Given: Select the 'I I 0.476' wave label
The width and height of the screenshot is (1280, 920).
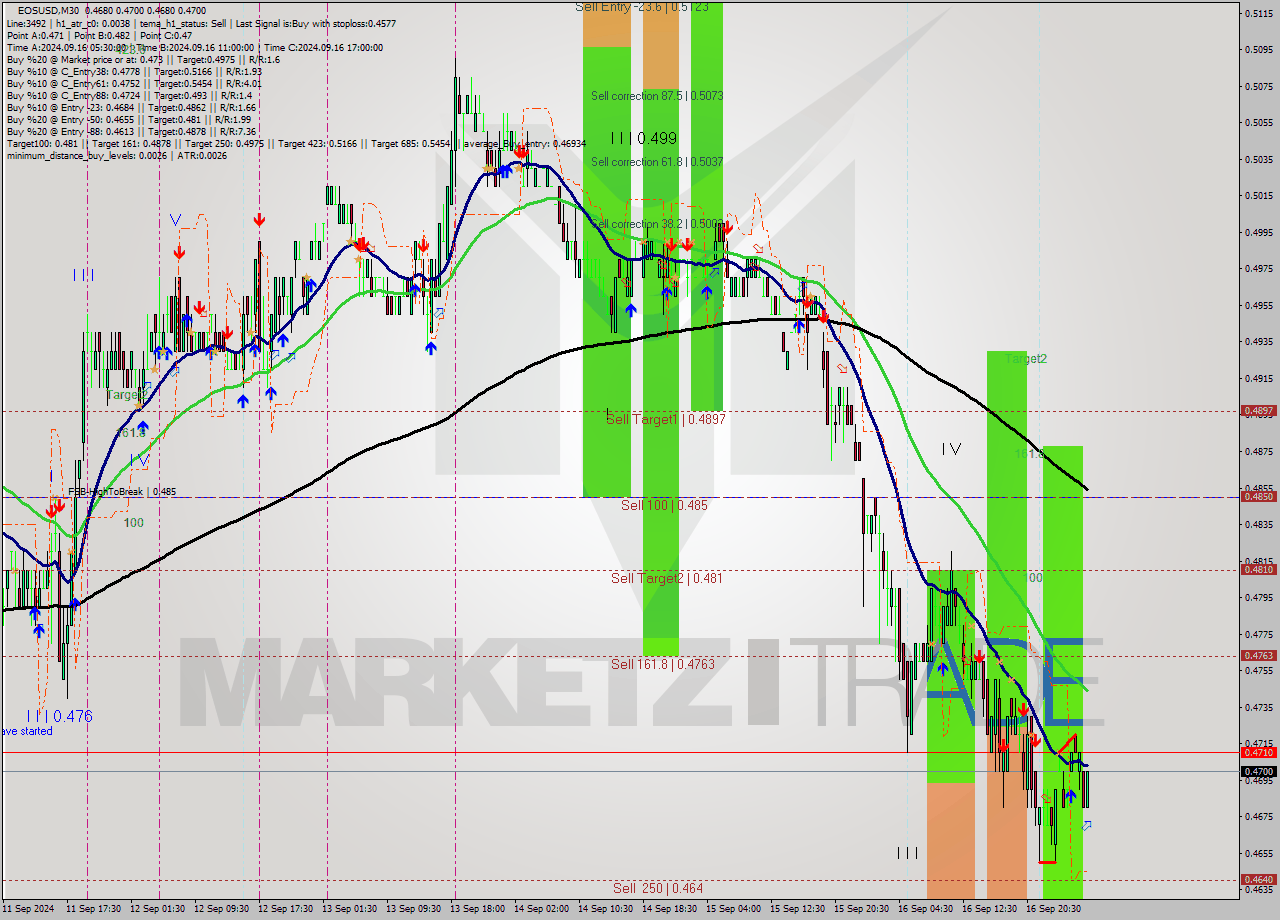Looking at the screenshot, I should click(59, 716).
